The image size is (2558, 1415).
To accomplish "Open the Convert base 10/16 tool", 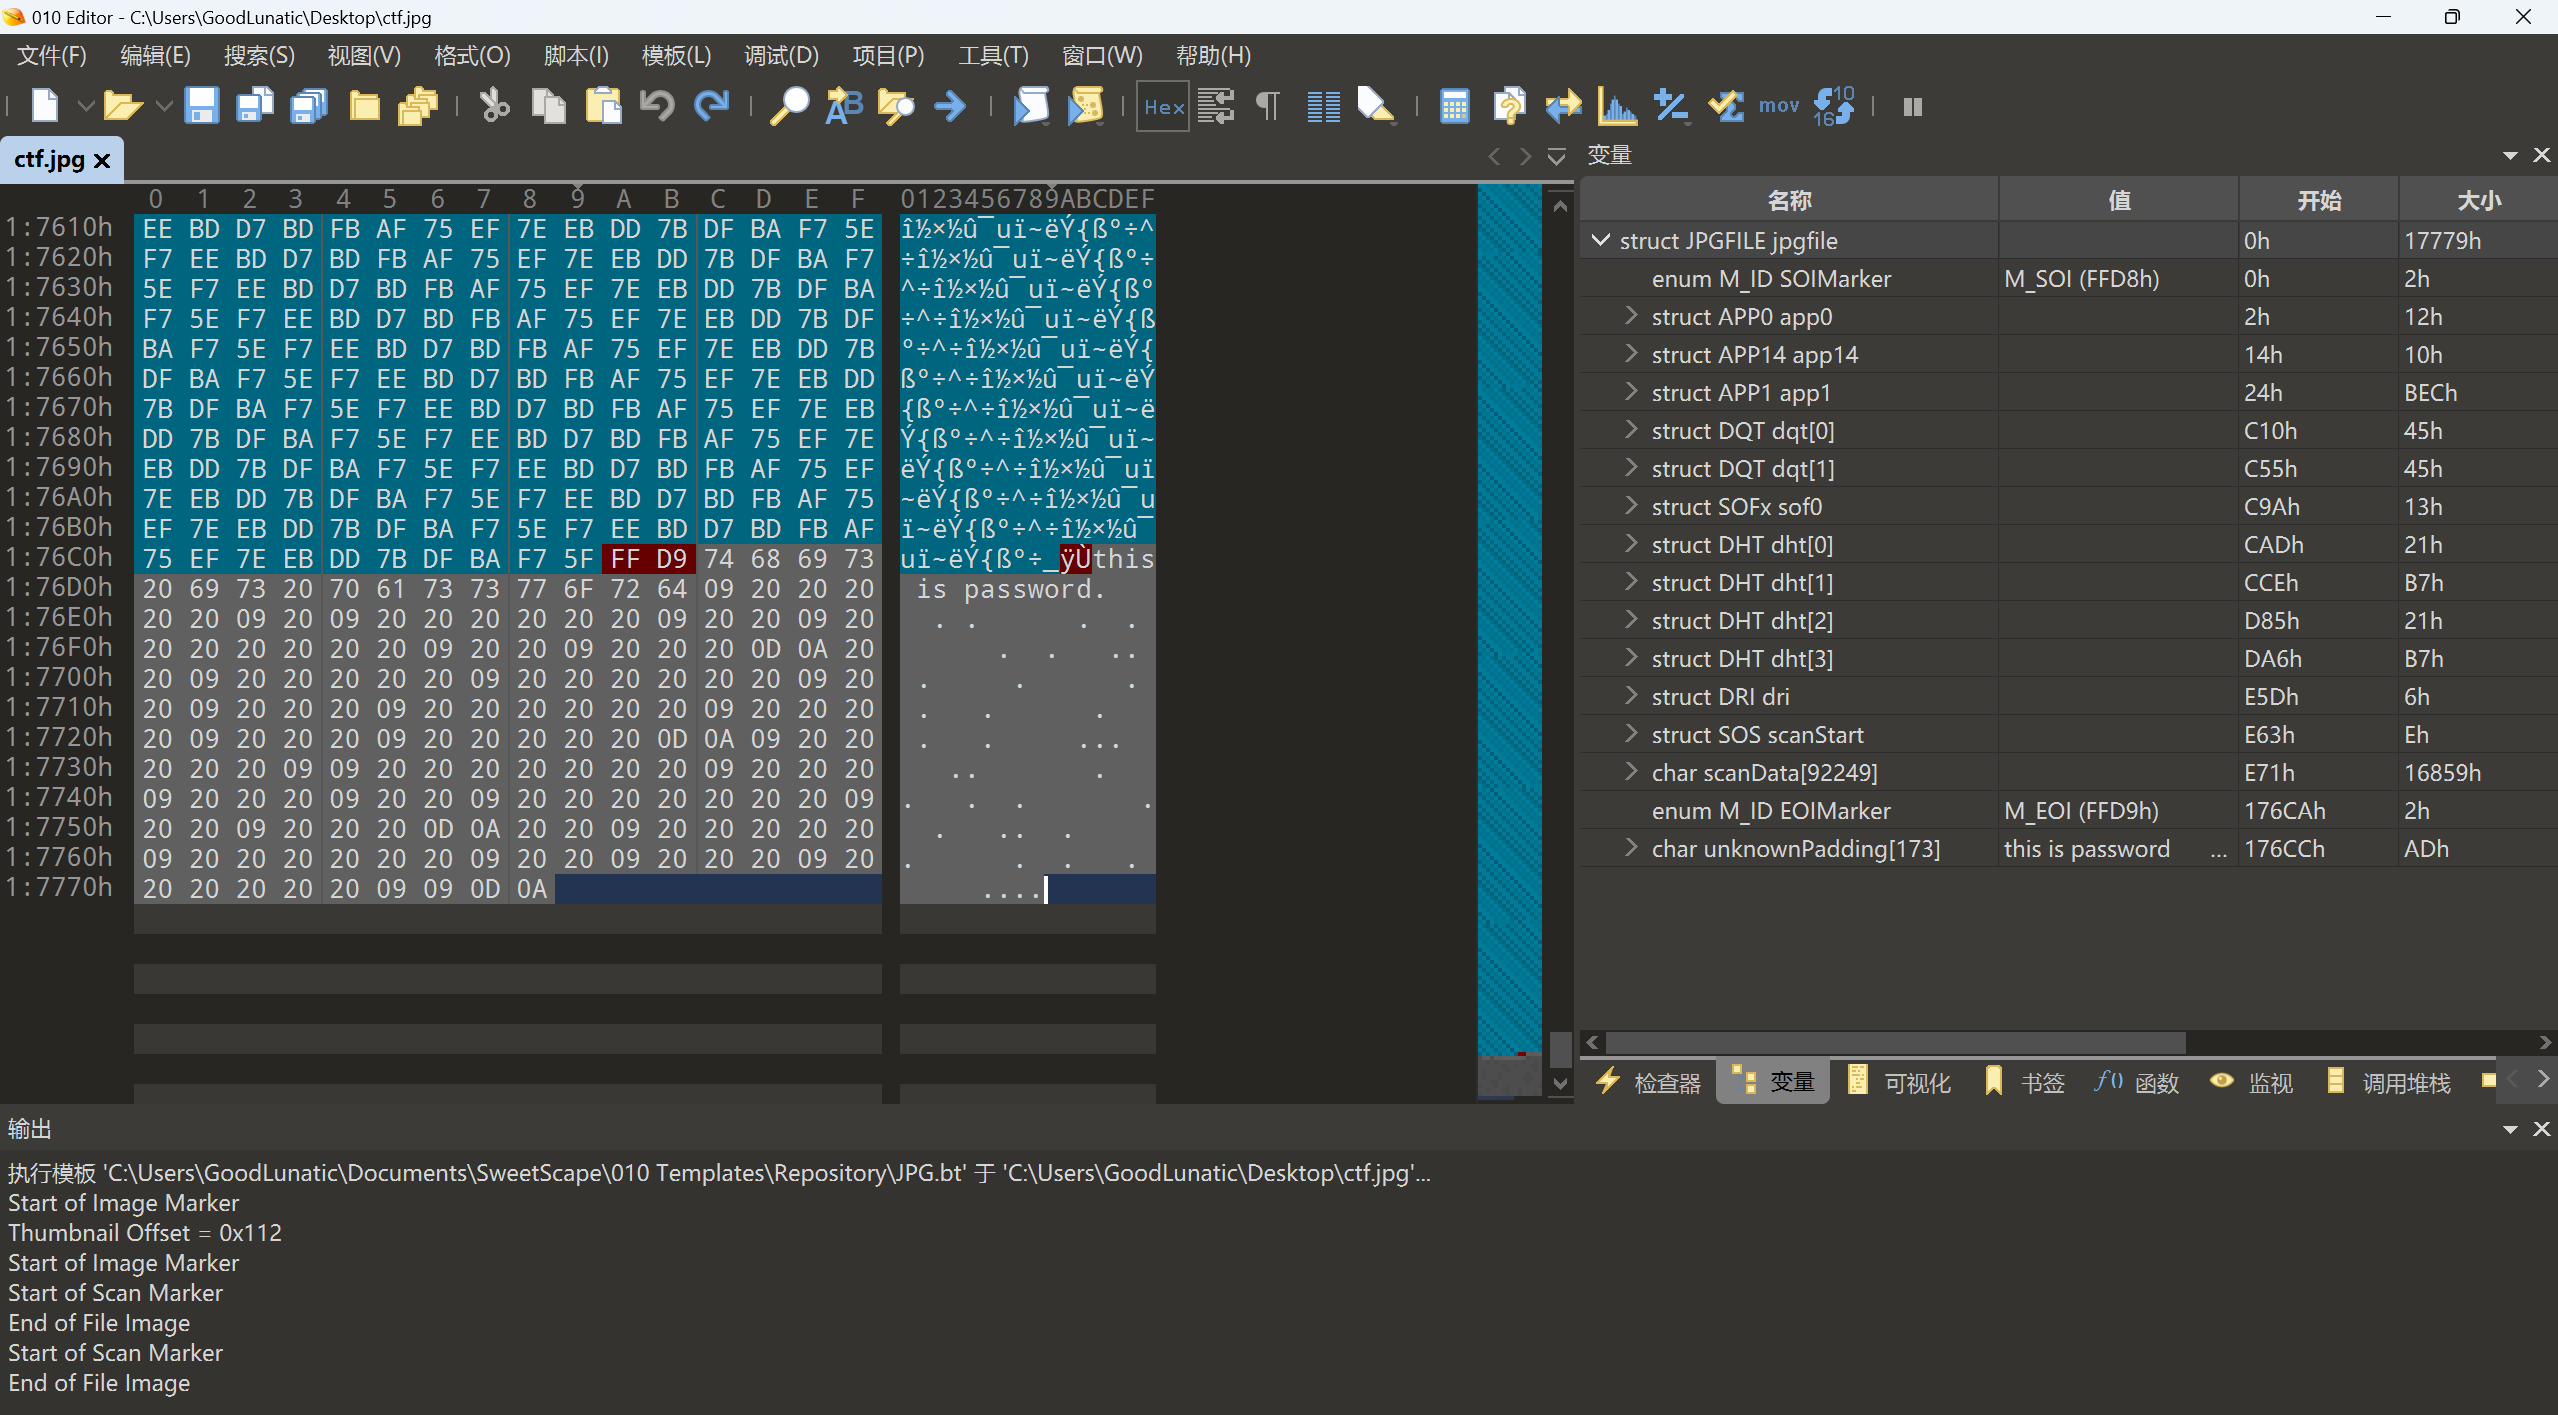I will 1834,106.
